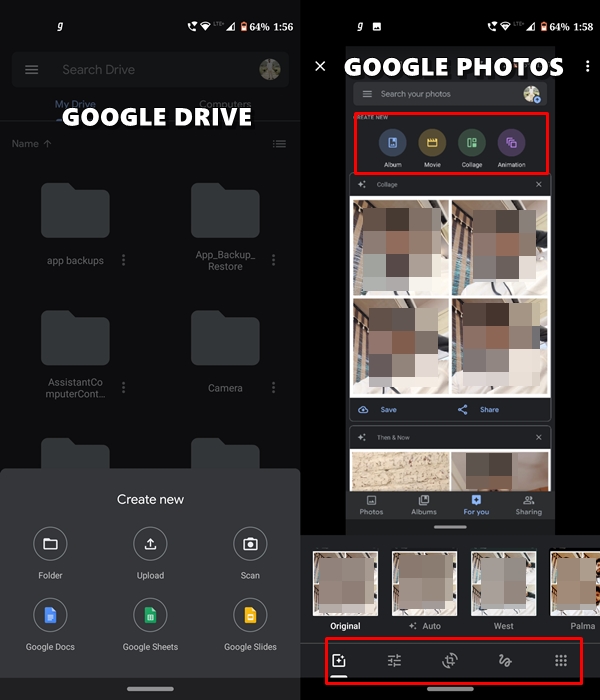This screenshot has width=600, height=700.
Task: Open the app backups folder
Action: click(x=75, y=211)
